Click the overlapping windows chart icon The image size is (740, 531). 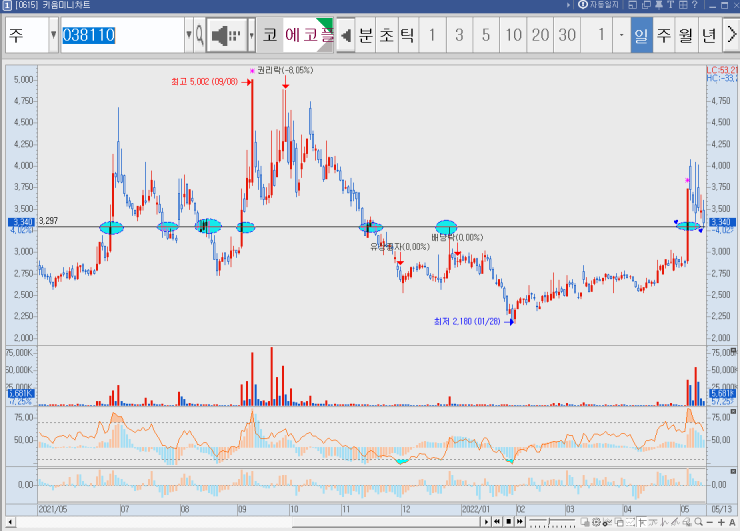[619, 522]
